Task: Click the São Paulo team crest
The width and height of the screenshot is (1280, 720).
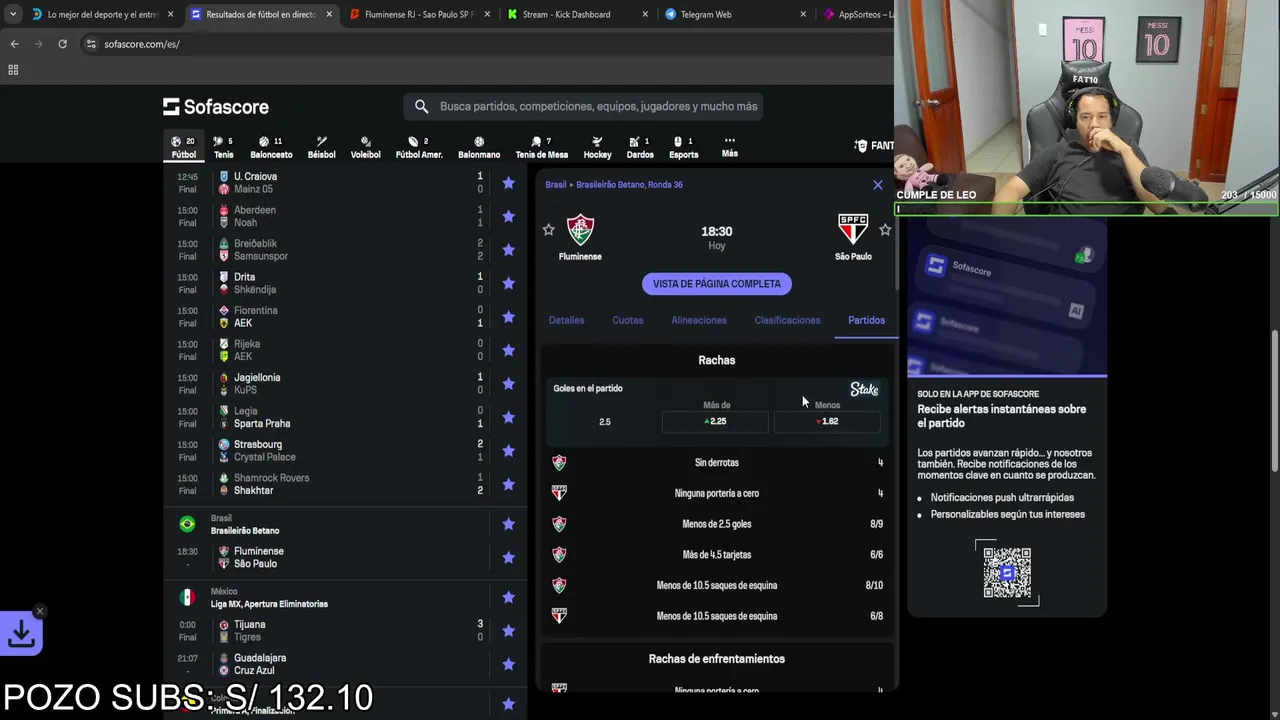Action: click(x=853, y=230)
